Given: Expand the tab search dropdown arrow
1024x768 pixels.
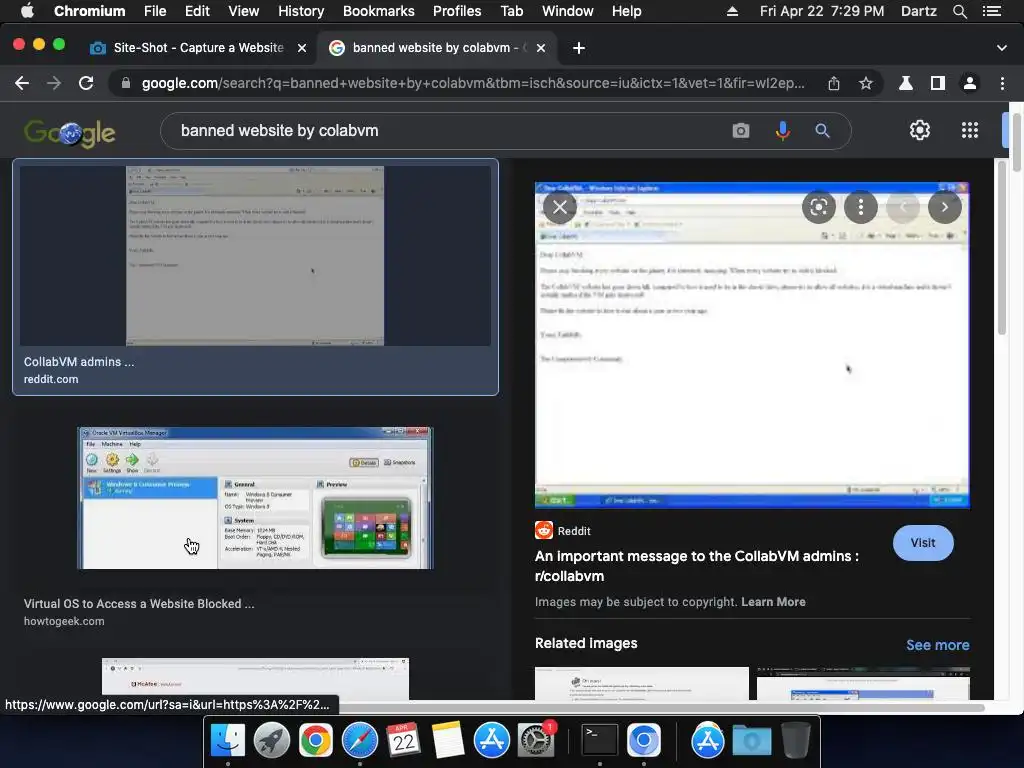Looking at the screenshot, I should [1002, 48].
